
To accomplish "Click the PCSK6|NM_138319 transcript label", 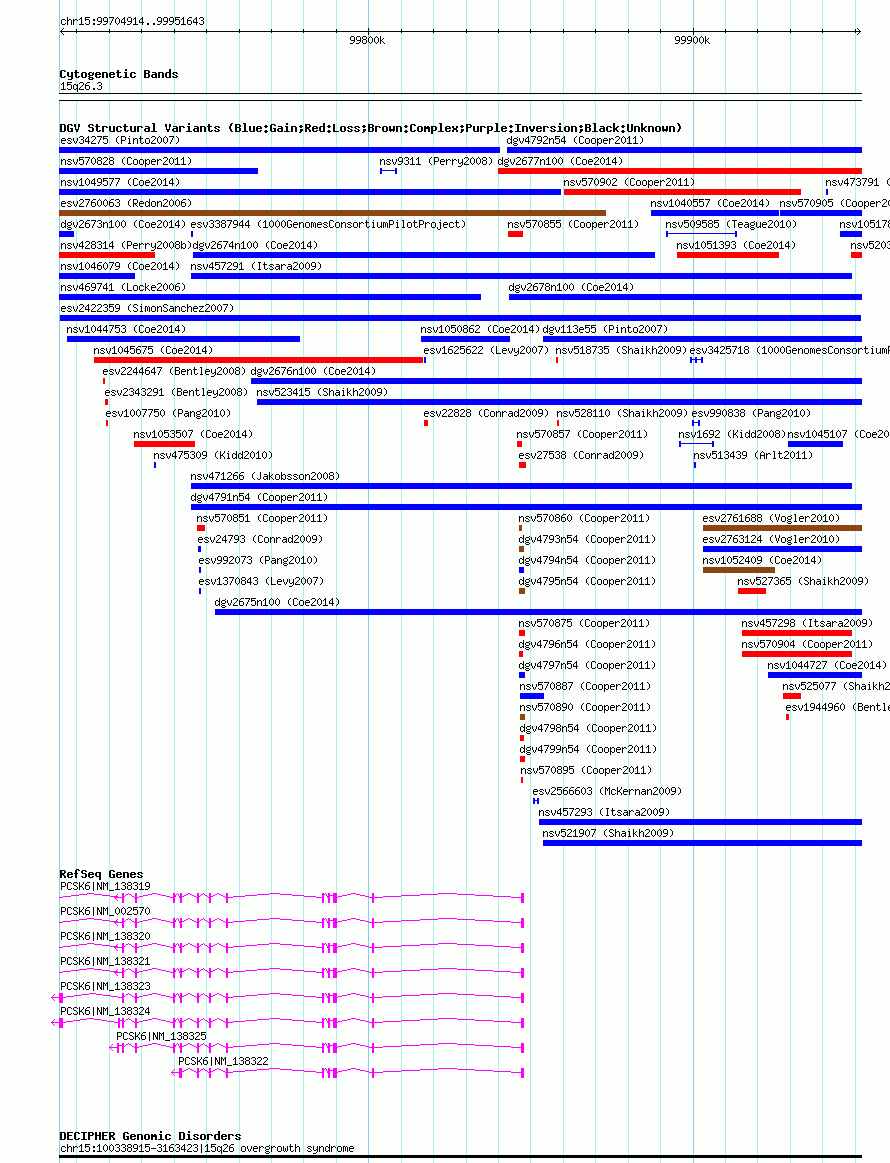I will (105, 886).
